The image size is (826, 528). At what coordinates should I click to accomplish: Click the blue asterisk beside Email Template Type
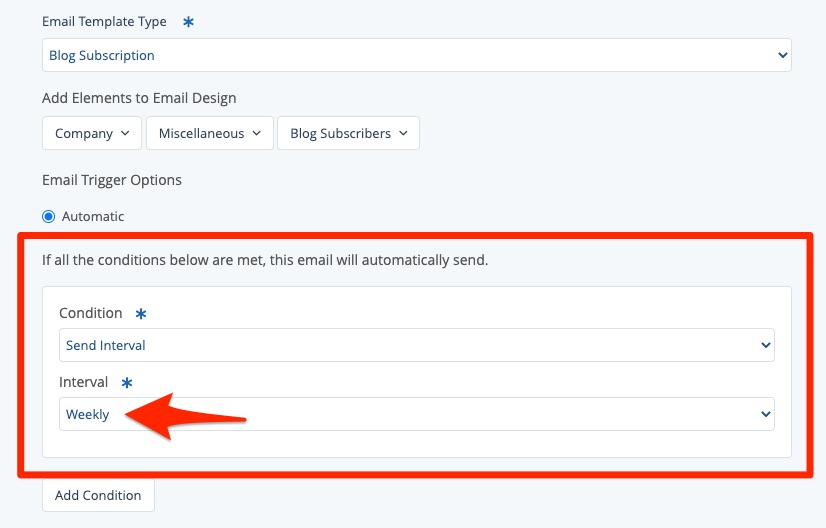click(x=189, y=21)
